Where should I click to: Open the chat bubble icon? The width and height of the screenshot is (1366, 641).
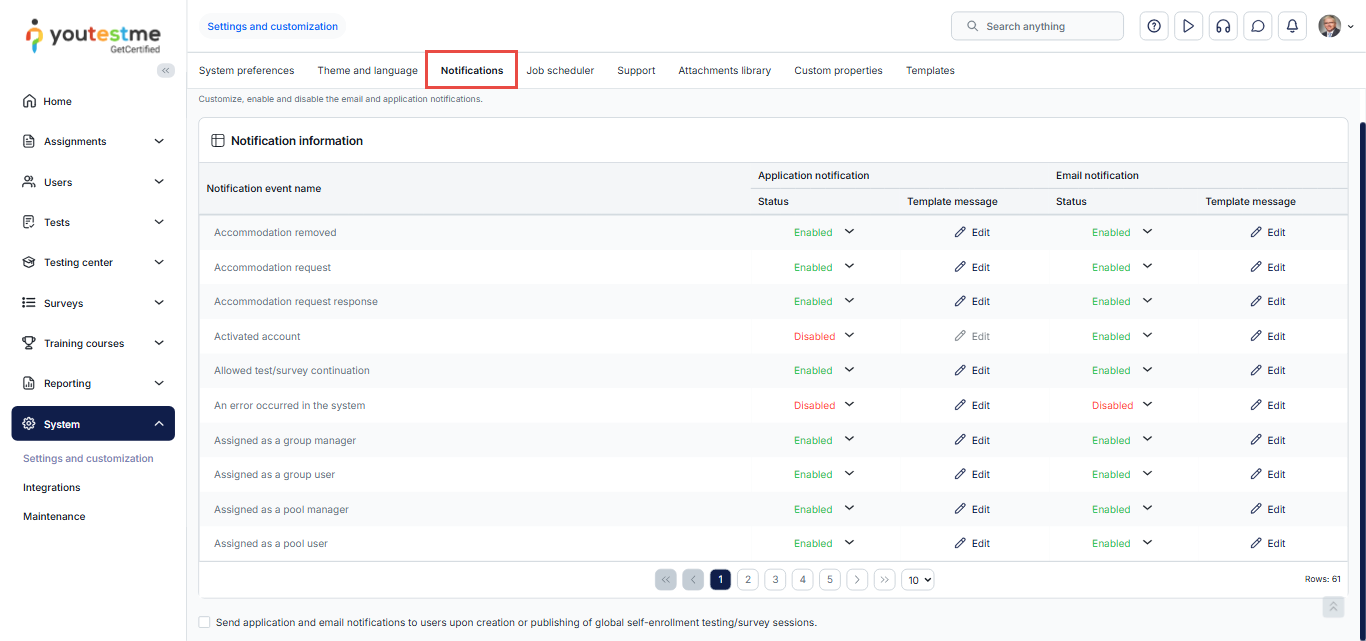coord(1258,27)
